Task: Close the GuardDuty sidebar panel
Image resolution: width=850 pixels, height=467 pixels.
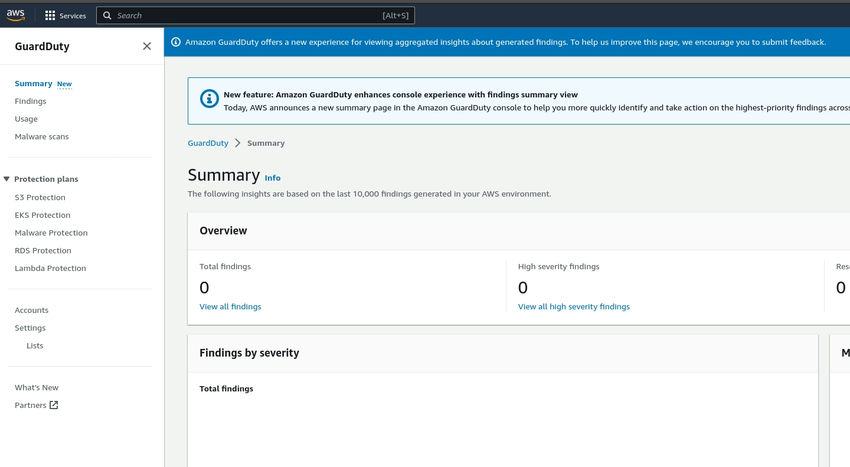Action: (x=147, y=46)
